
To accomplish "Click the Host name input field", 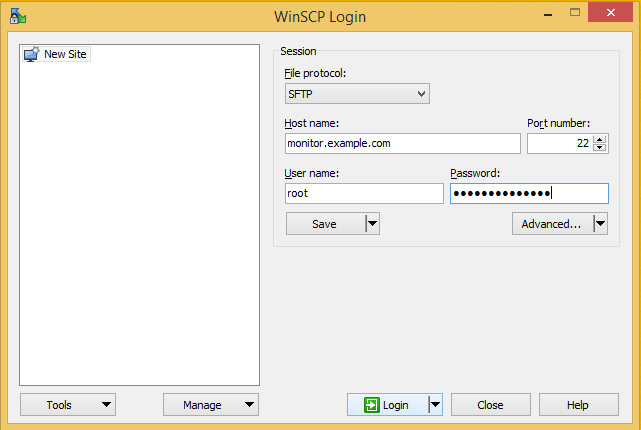I will pyautogui.click(x=403, y=143).
